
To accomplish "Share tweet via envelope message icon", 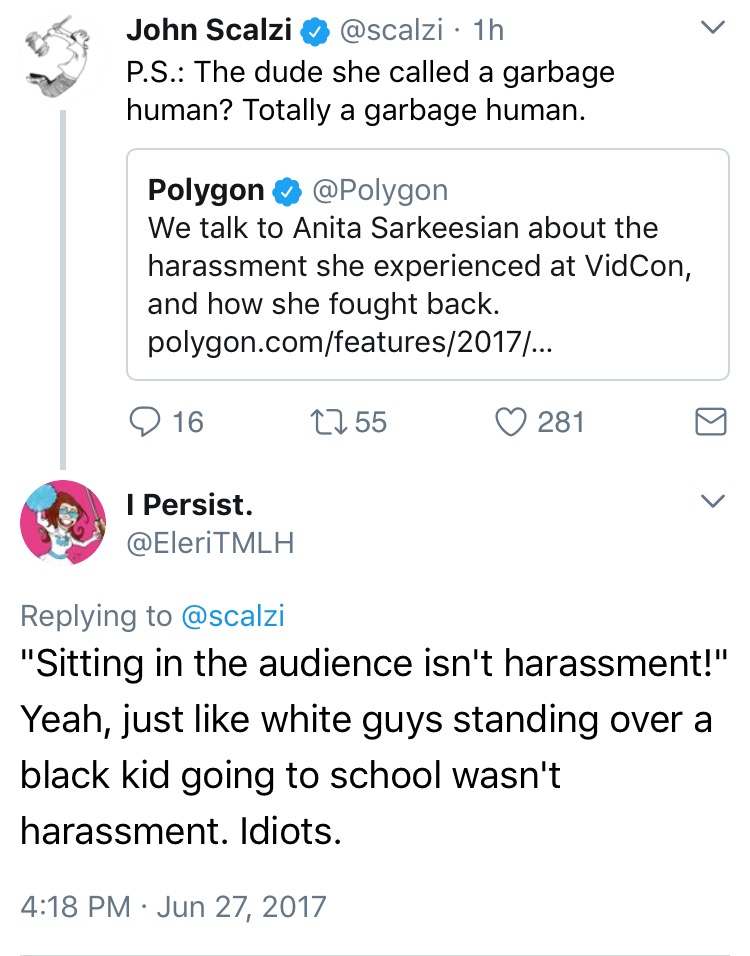I will point(711,422).
